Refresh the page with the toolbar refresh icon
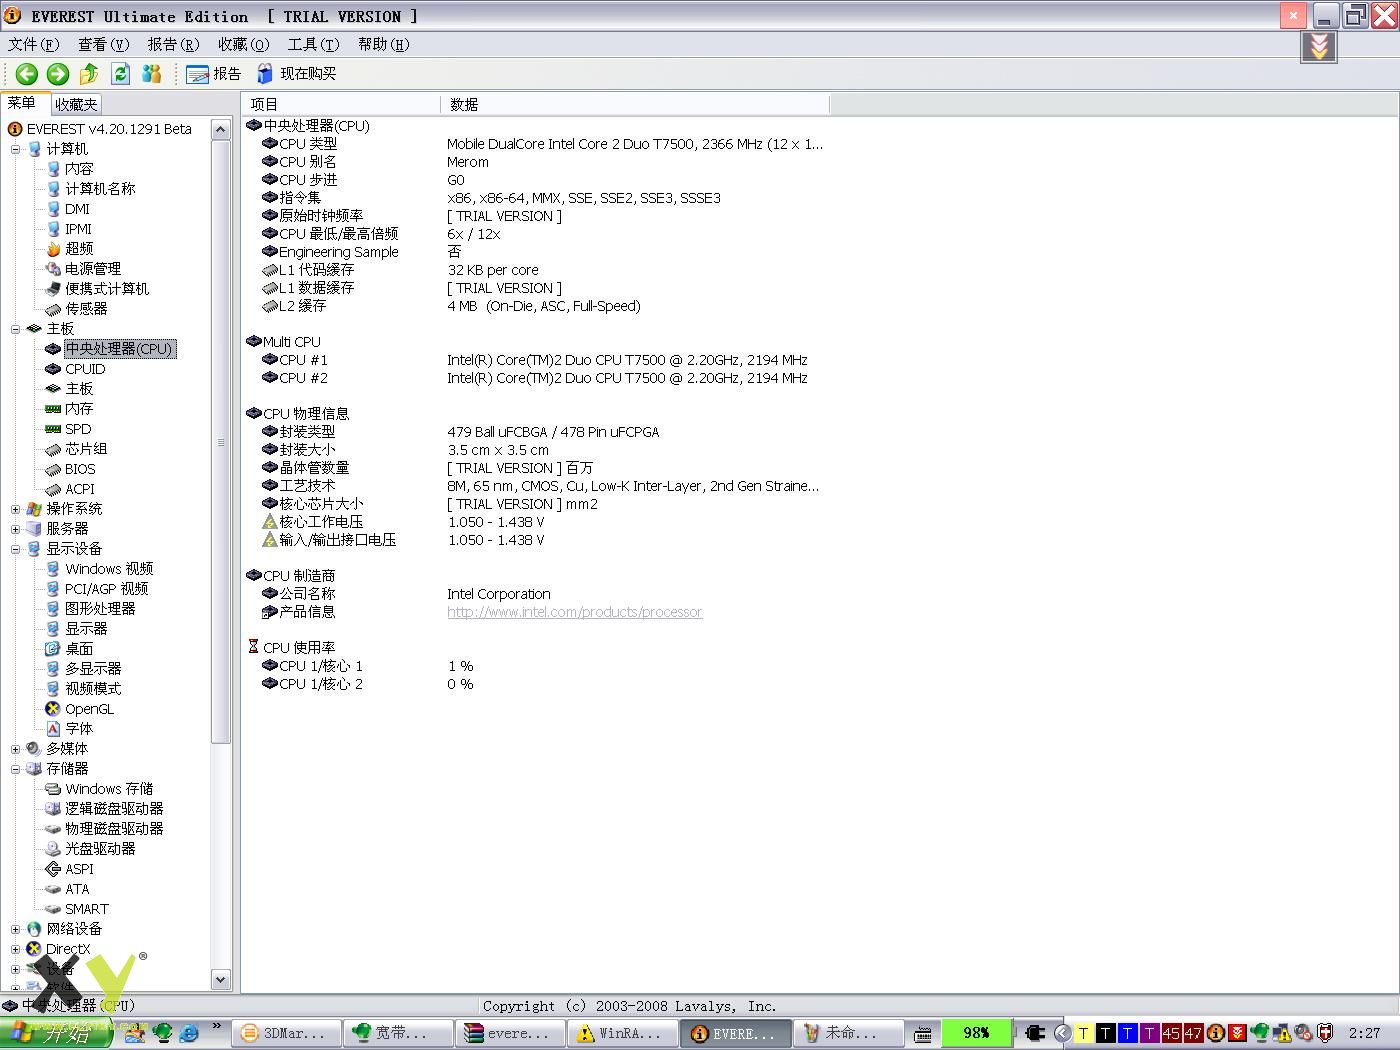Image resolution: width=1400 pixels, height=1050 pixels. pos(120,73)
